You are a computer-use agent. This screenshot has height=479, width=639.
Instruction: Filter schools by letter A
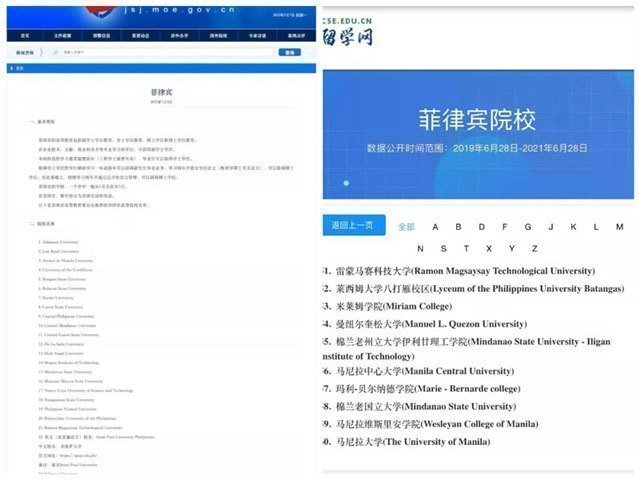(x=435, y=227)
